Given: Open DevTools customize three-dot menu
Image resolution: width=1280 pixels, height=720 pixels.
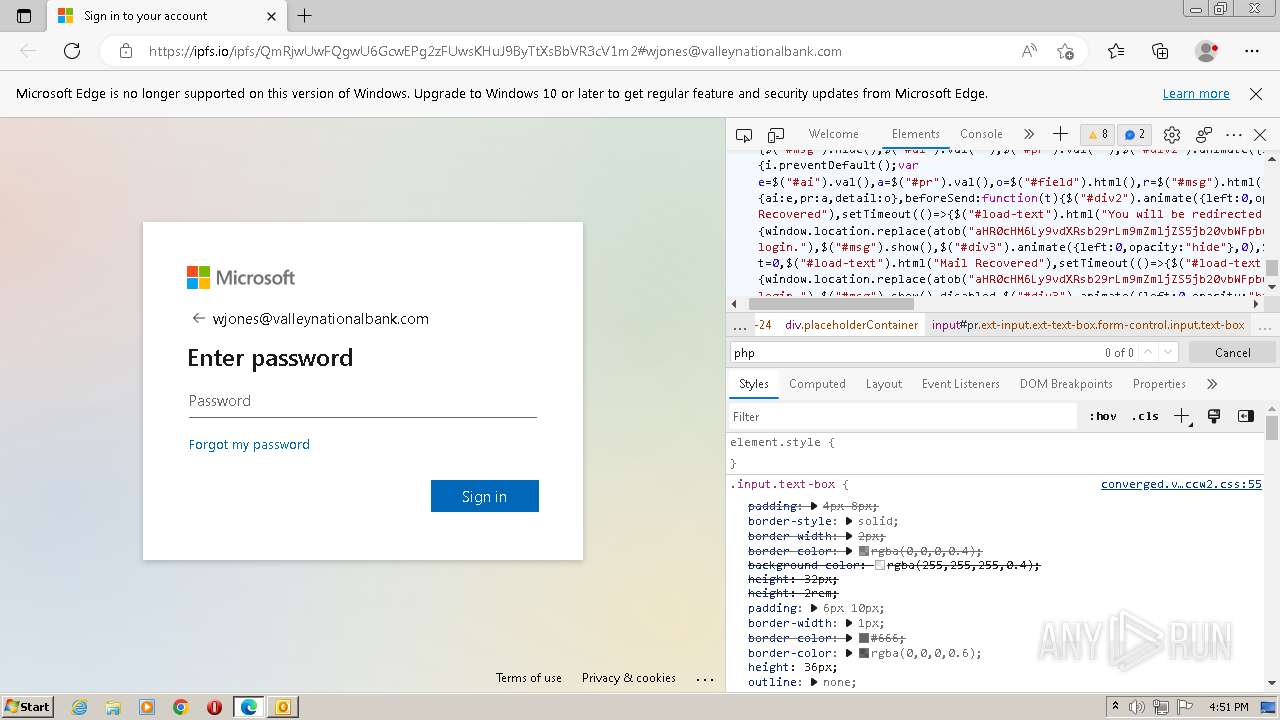Looking at the screenshot, I should [1234, 135].
